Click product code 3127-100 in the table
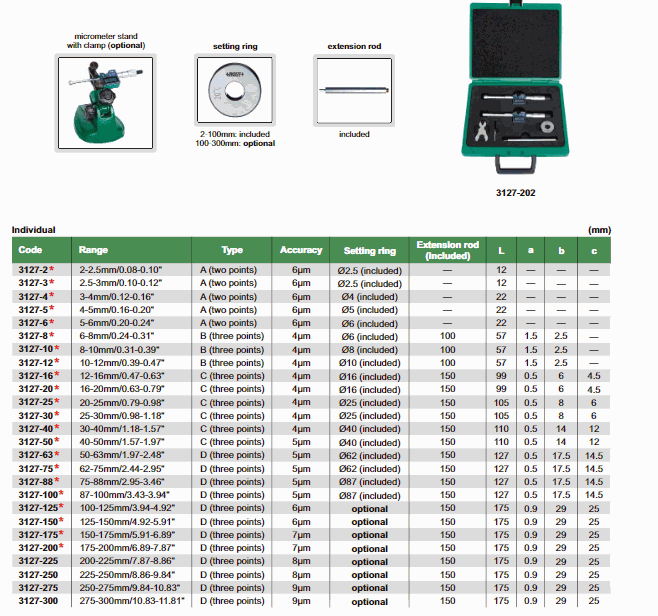The image size is (658, 616). coord(37,494)
